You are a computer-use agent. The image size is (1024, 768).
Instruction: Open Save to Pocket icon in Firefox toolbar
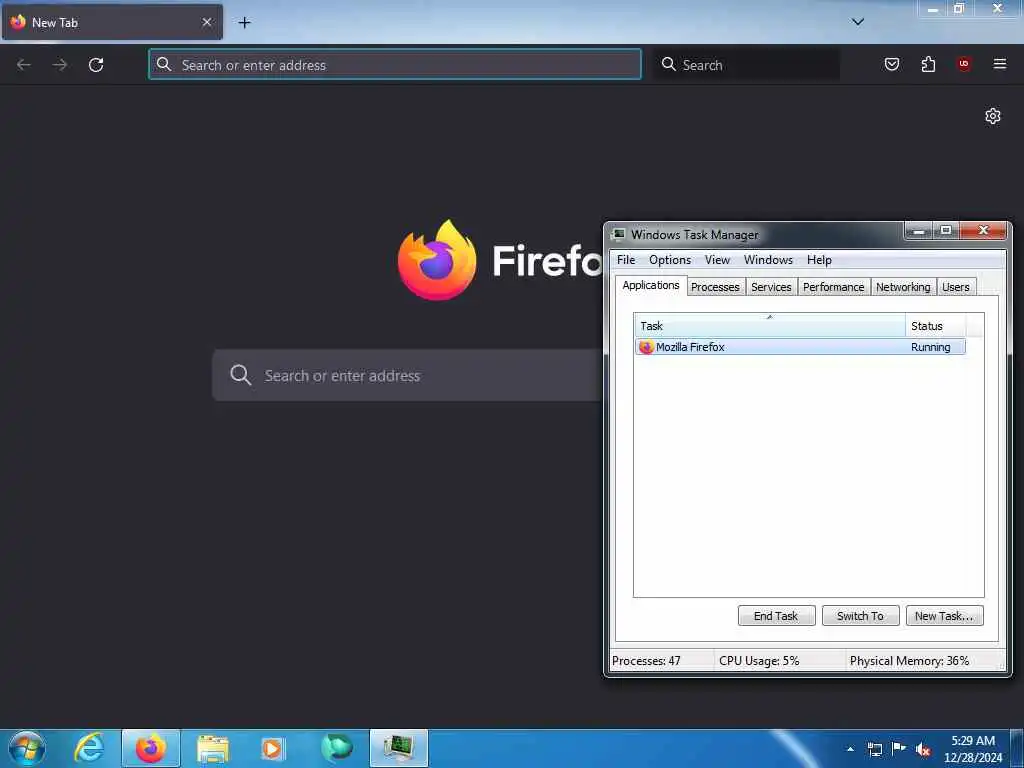coord(891,64)
